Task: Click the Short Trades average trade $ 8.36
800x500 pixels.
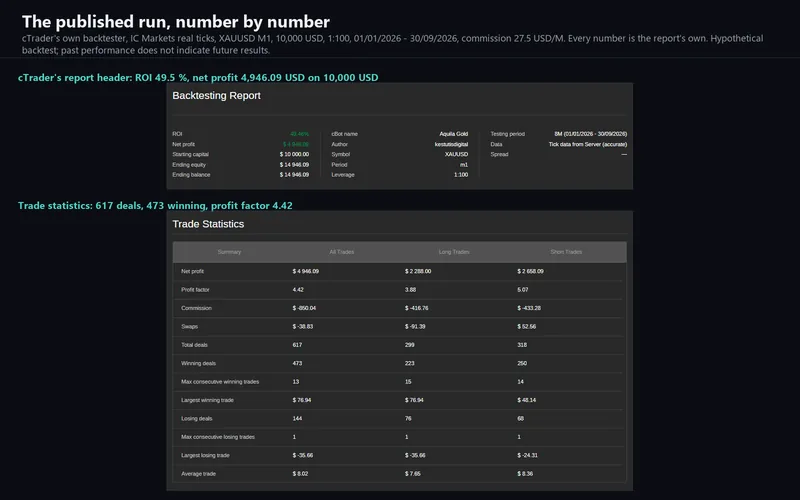Action: tap(525, 473)
